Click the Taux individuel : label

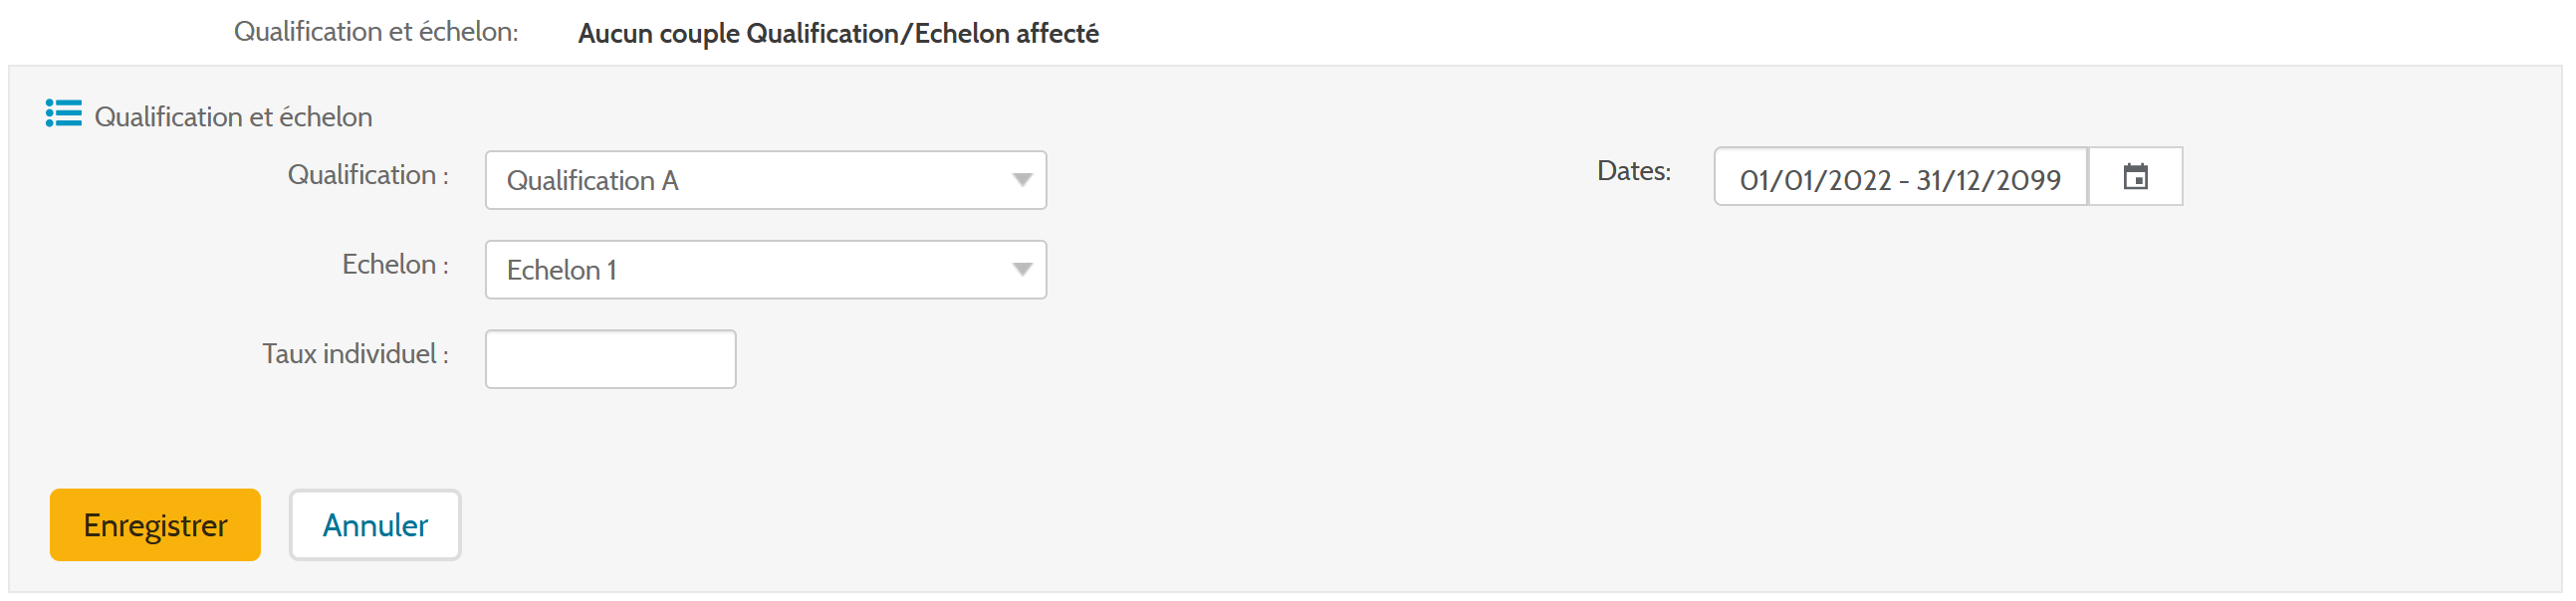tap(355, 354)
